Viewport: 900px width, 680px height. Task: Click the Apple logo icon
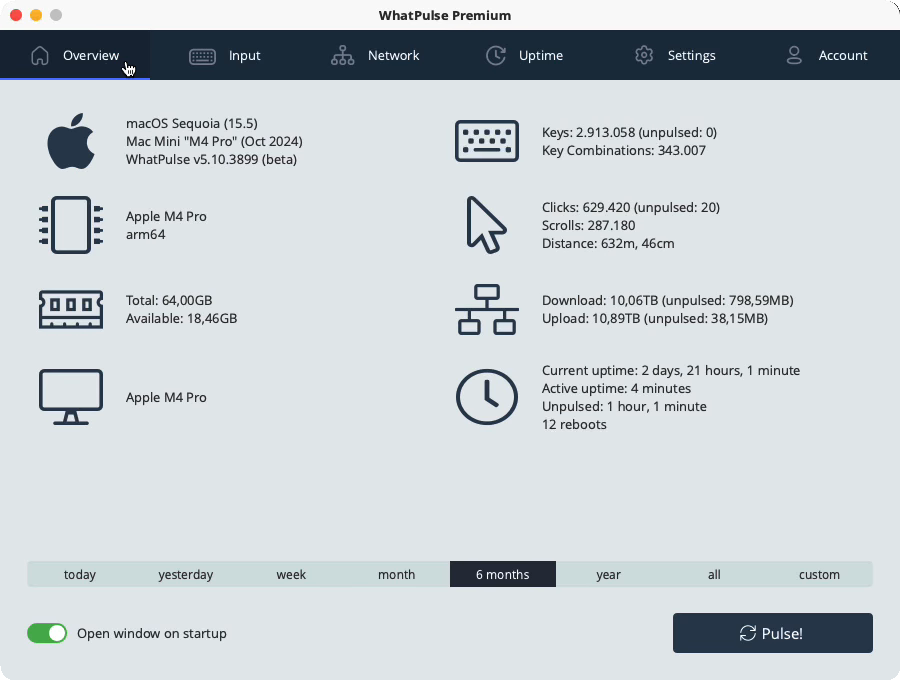(x=71, y=141)
